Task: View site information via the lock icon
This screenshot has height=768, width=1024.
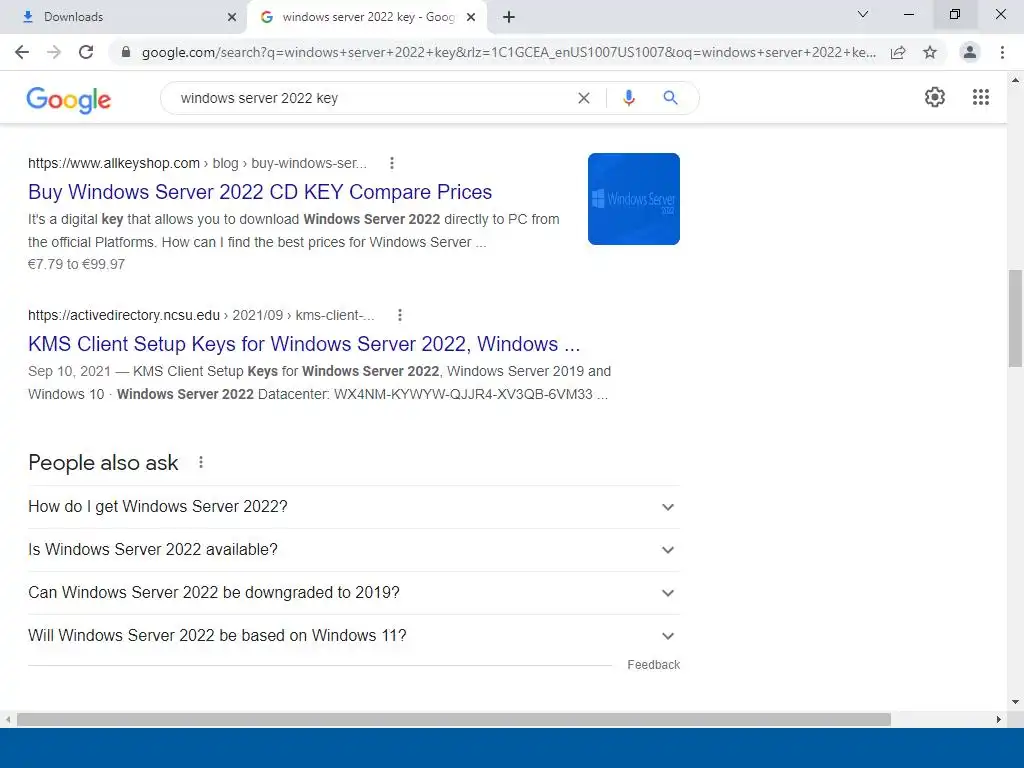Action: pos(126,52)
